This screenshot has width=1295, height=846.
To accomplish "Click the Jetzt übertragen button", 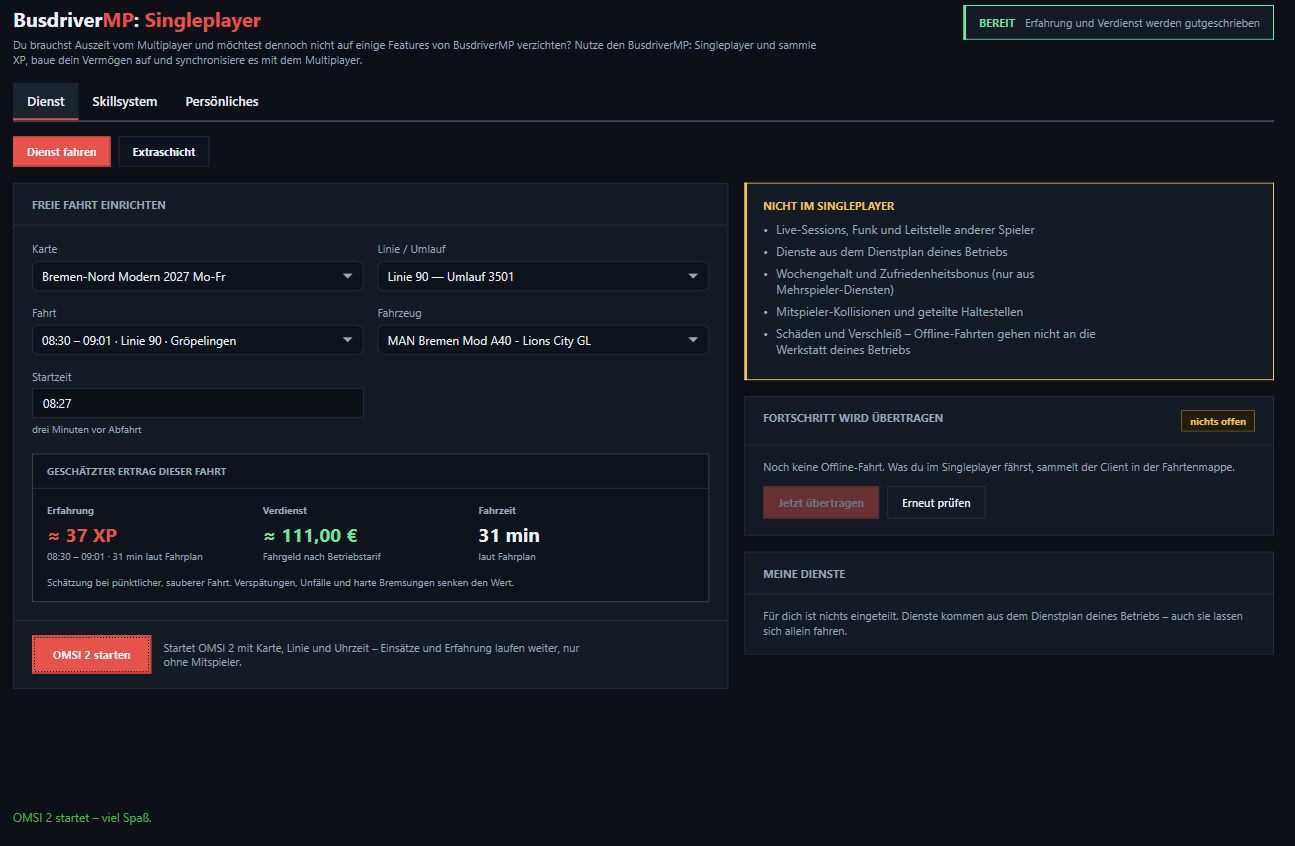I will (821, 503).
